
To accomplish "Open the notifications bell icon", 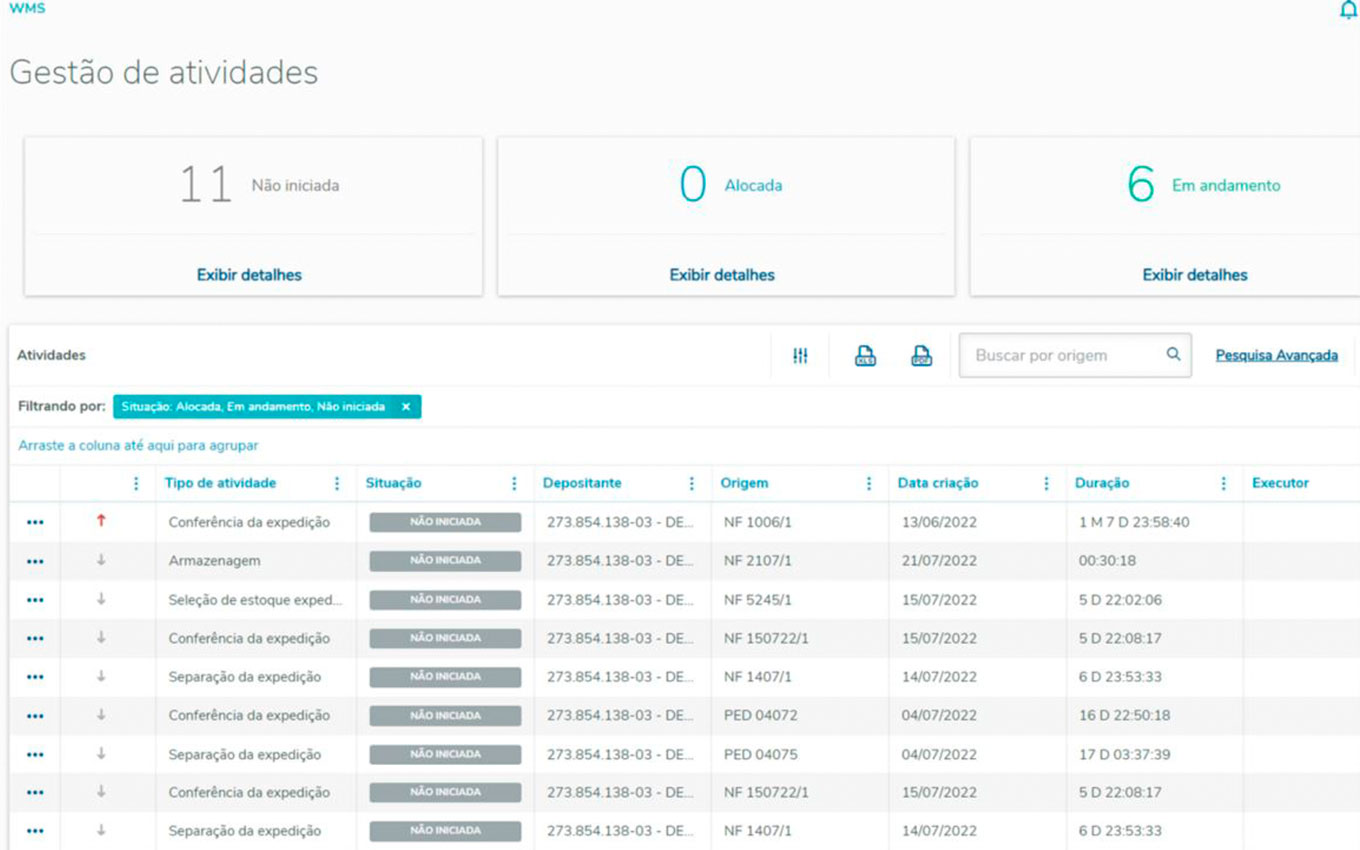I will (x=1347, y=10).
